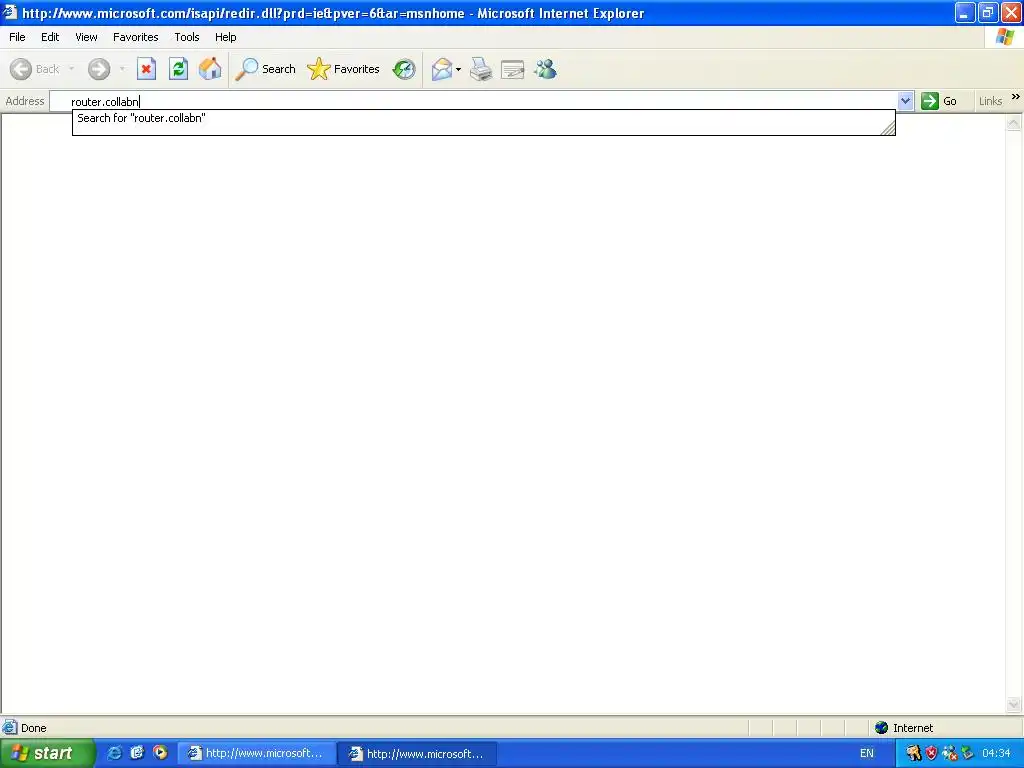Open the Favorites star toolbar button

[344, 69]
